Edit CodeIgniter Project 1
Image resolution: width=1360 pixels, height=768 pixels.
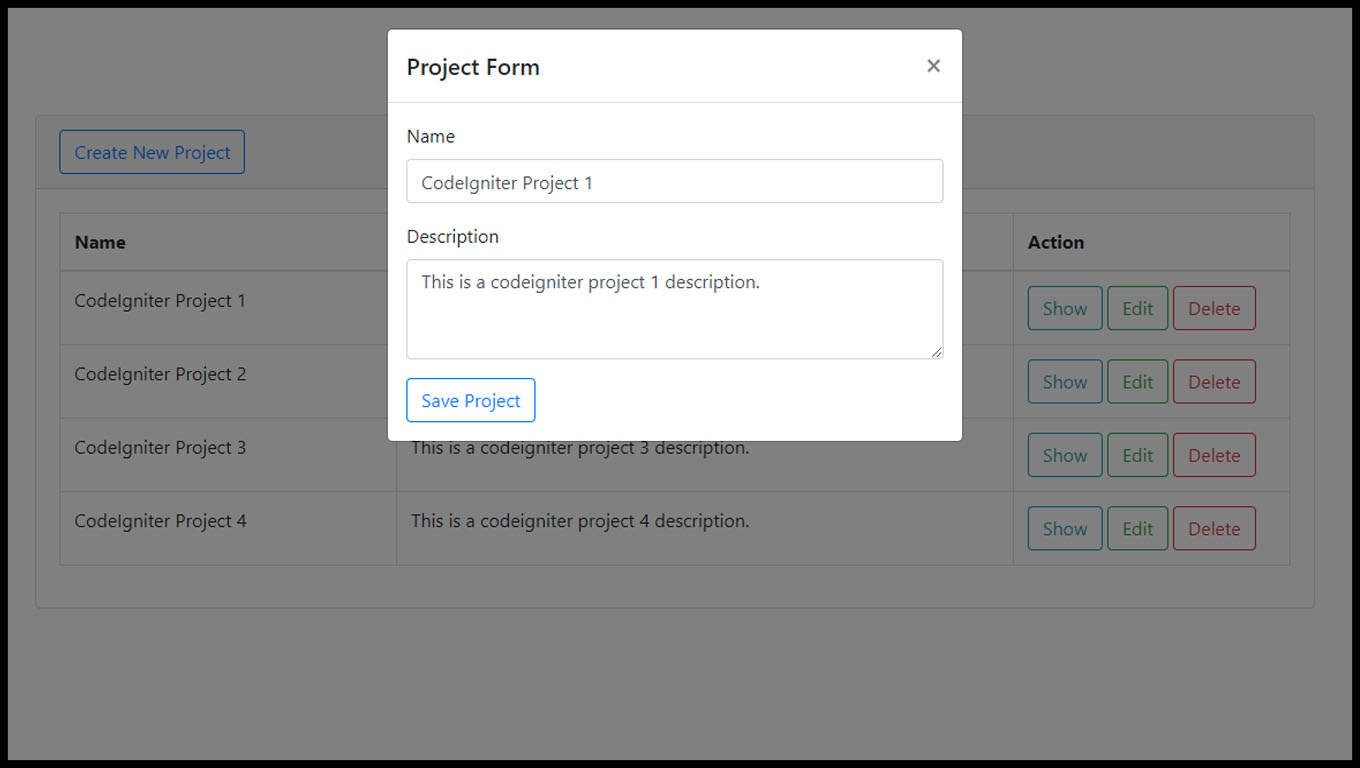tap(1138, 308)
